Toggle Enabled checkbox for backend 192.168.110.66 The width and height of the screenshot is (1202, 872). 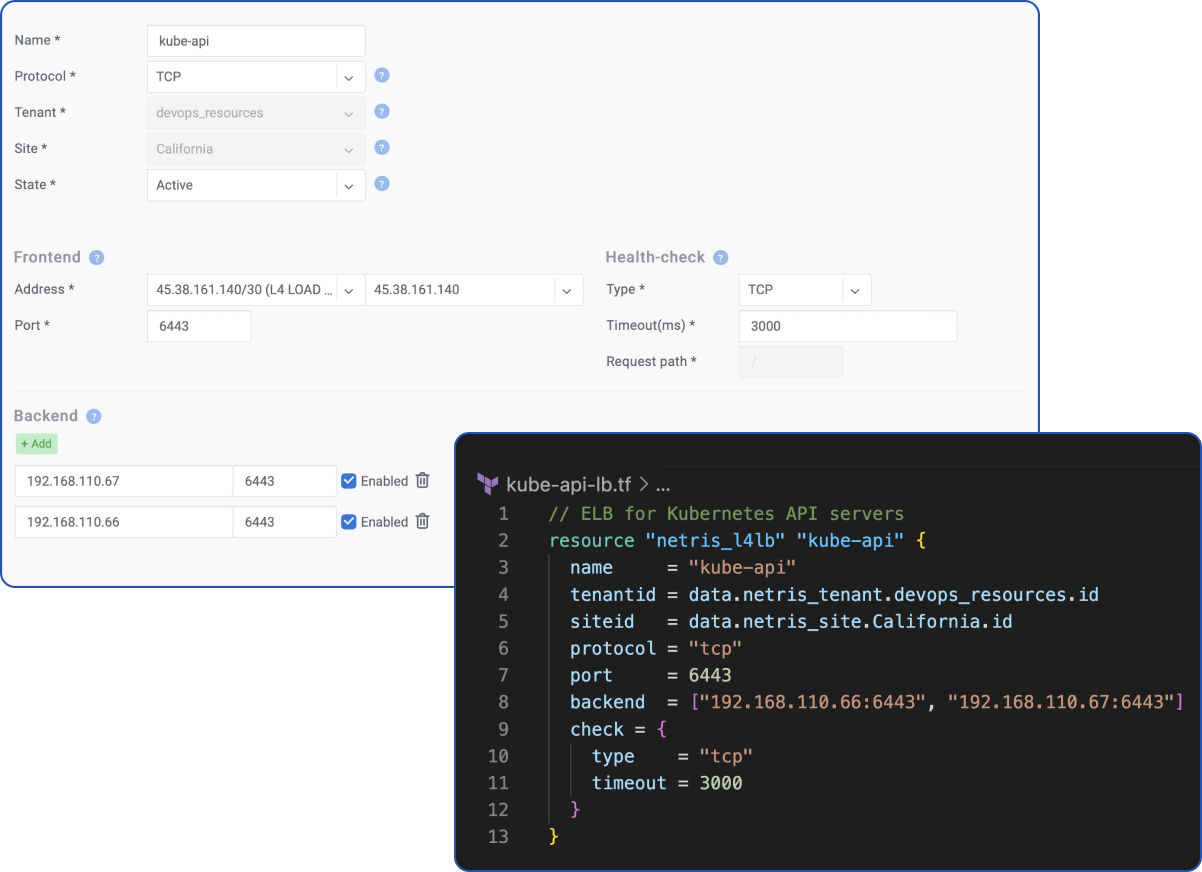click(x=348, y=522)
